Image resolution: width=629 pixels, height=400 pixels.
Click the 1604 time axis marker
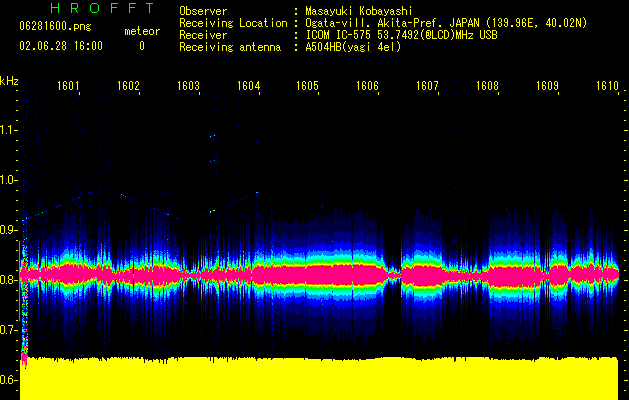[x=248, y=86]
